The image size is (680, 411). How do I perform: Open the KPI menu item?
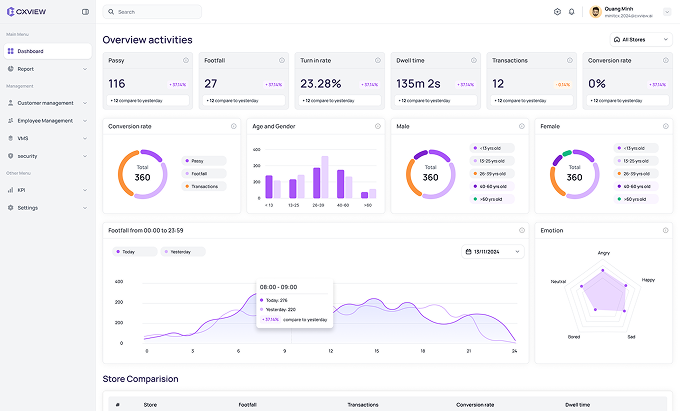(x=21, y=190)
